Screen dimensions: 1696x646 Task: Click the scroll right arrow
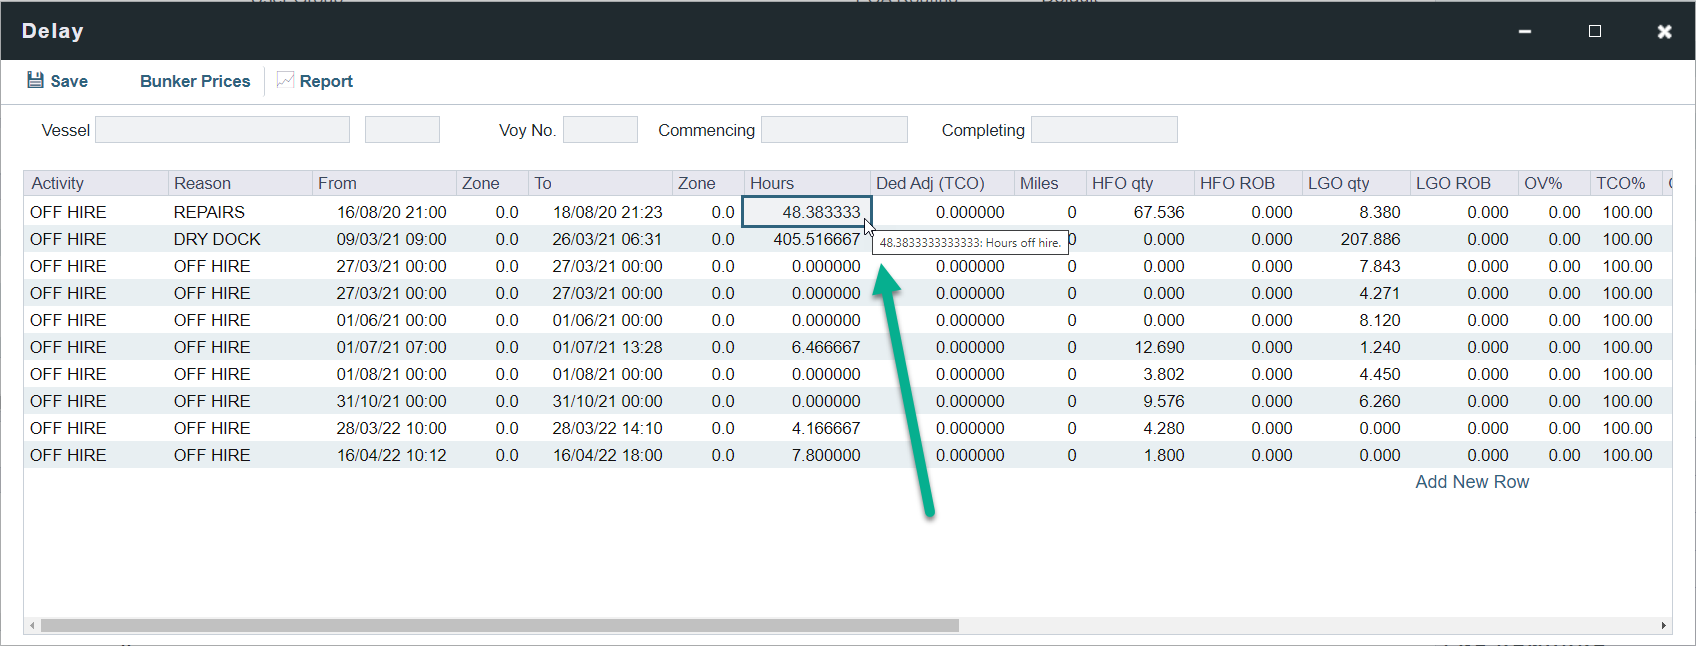click(1663, 626)
